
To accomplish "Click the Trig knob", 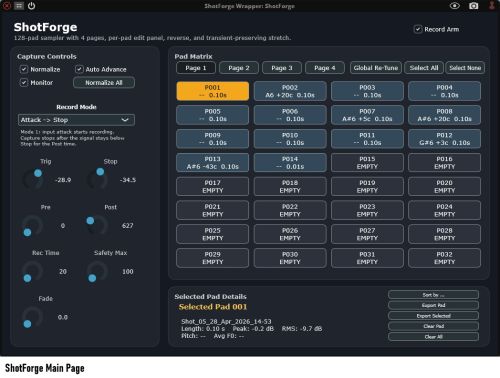I will pos(33,180).
